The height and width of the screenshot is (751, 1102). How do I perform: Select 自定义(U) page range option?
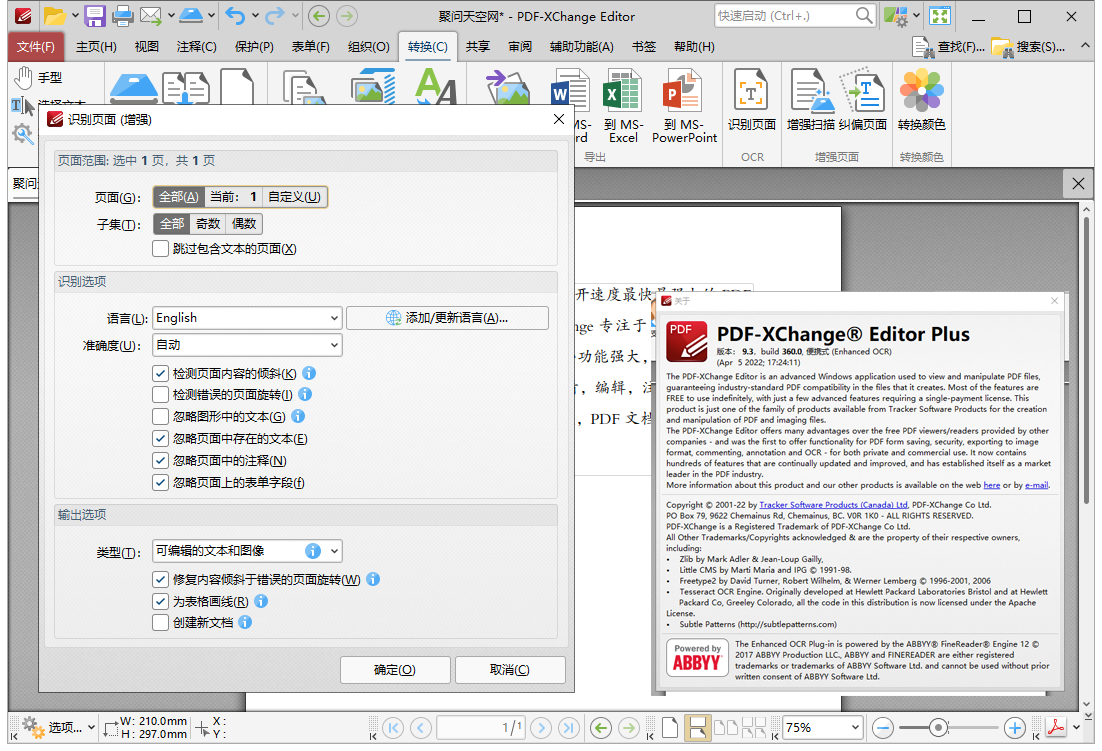coord(294,197)
